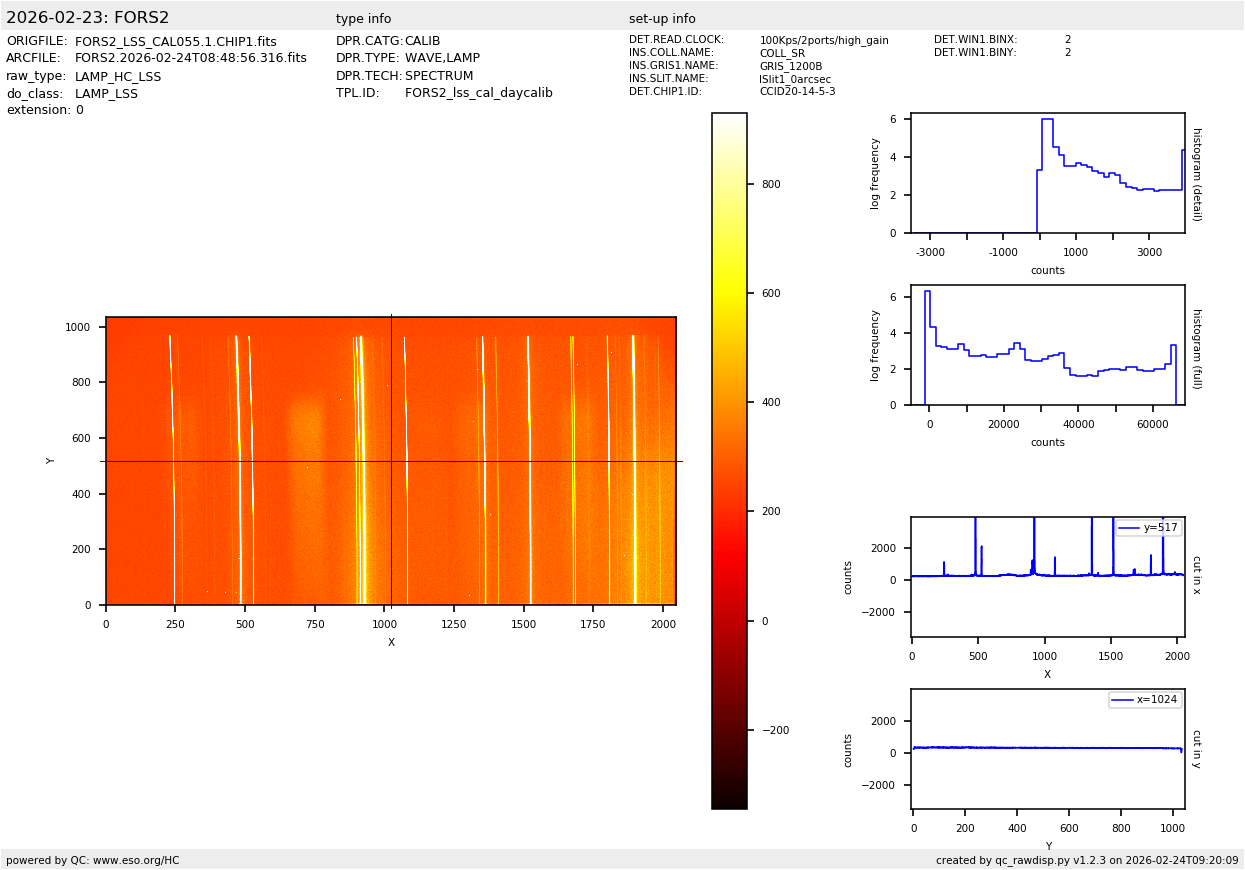
Task: Click the grism name GRIS_1200B
Action: (790, 66)
